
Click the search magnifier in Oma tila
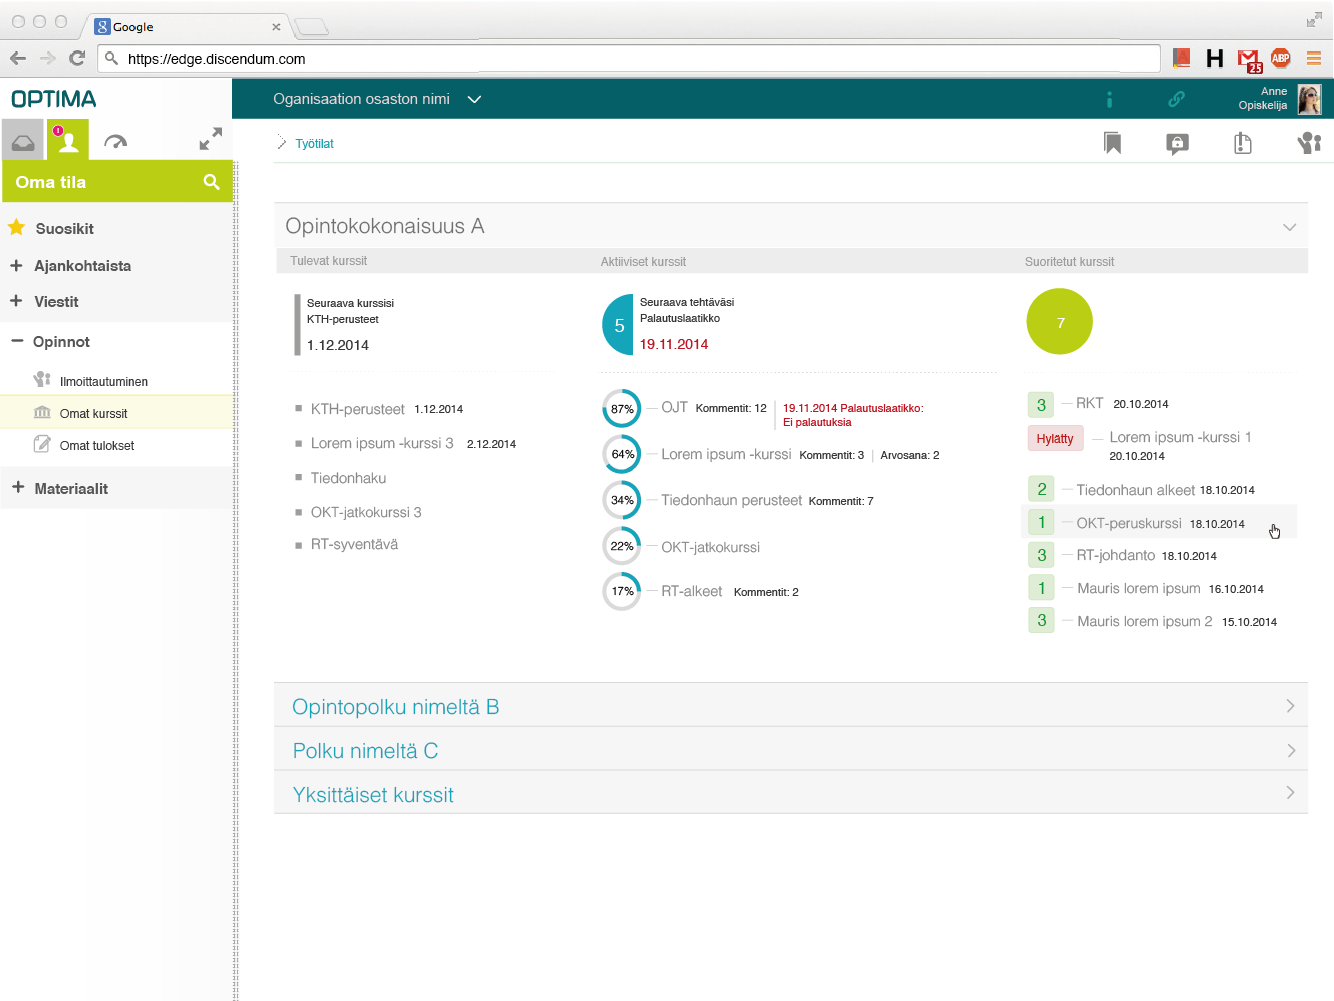click(x=211, y=182)
